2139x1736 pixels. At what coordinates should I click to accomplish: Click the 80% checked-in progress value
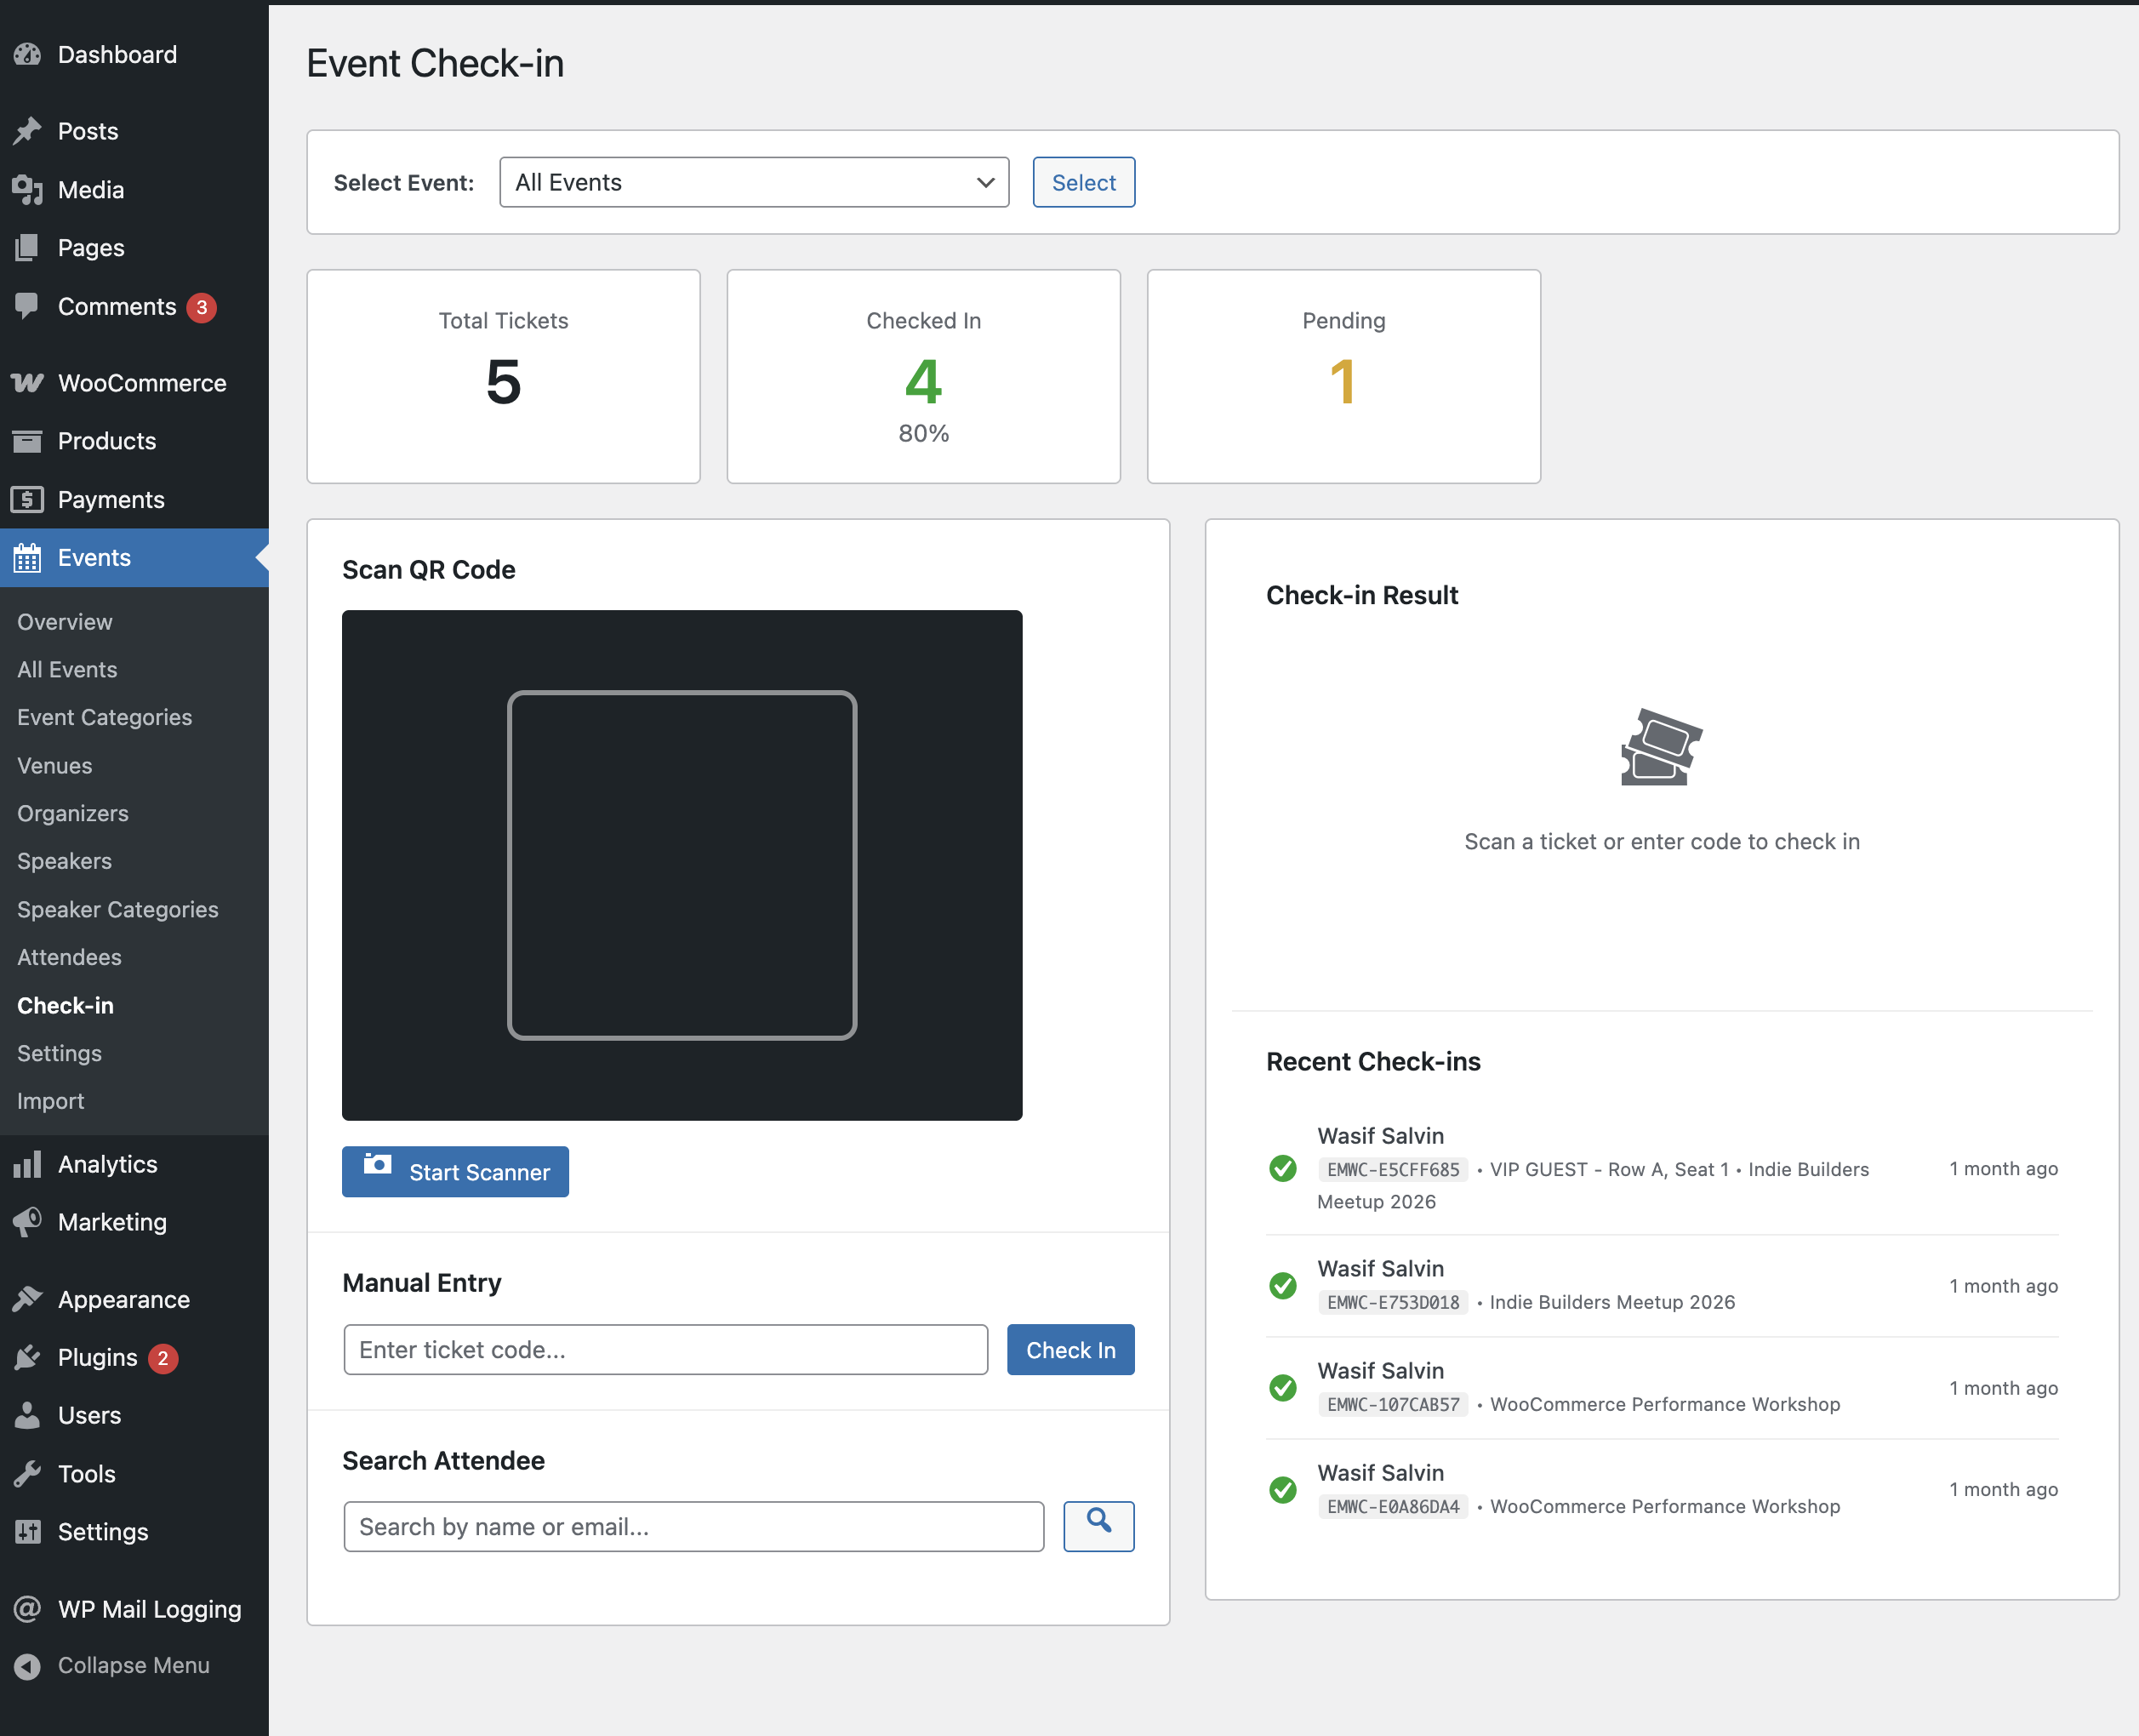coord(922,433)
